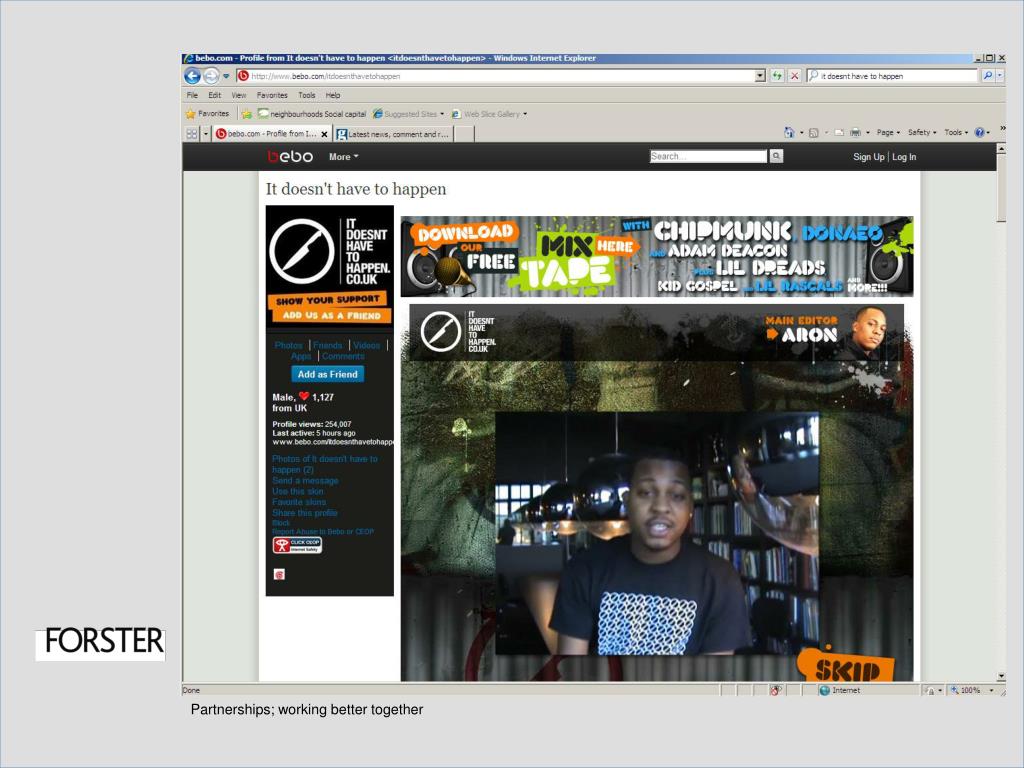Open the command bar Tools dropdown
This screenshot has width=1024, height=768.
coord(956,133)
